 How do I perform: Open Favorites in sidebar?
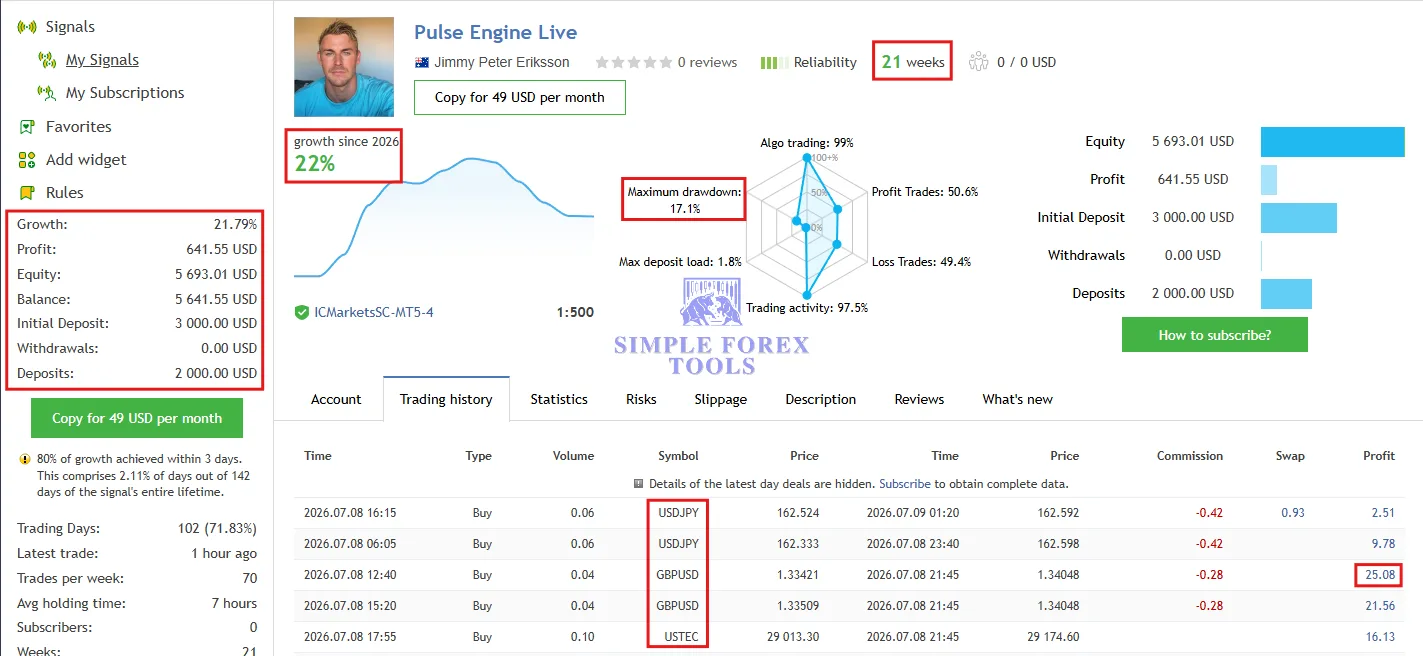pyautogui.click(x=79, y=127)
